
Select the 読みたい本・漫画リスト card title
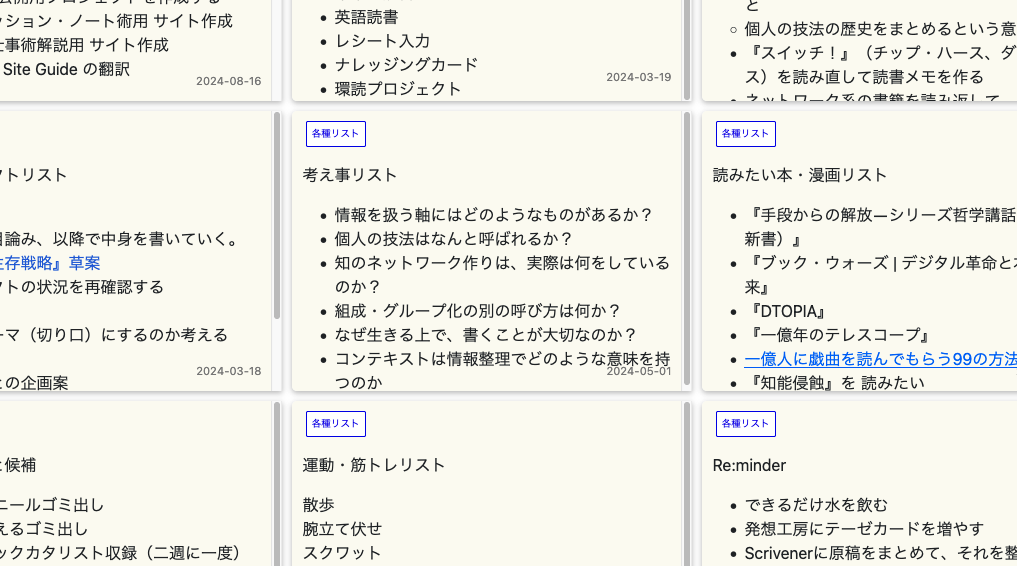coord(799,175)
